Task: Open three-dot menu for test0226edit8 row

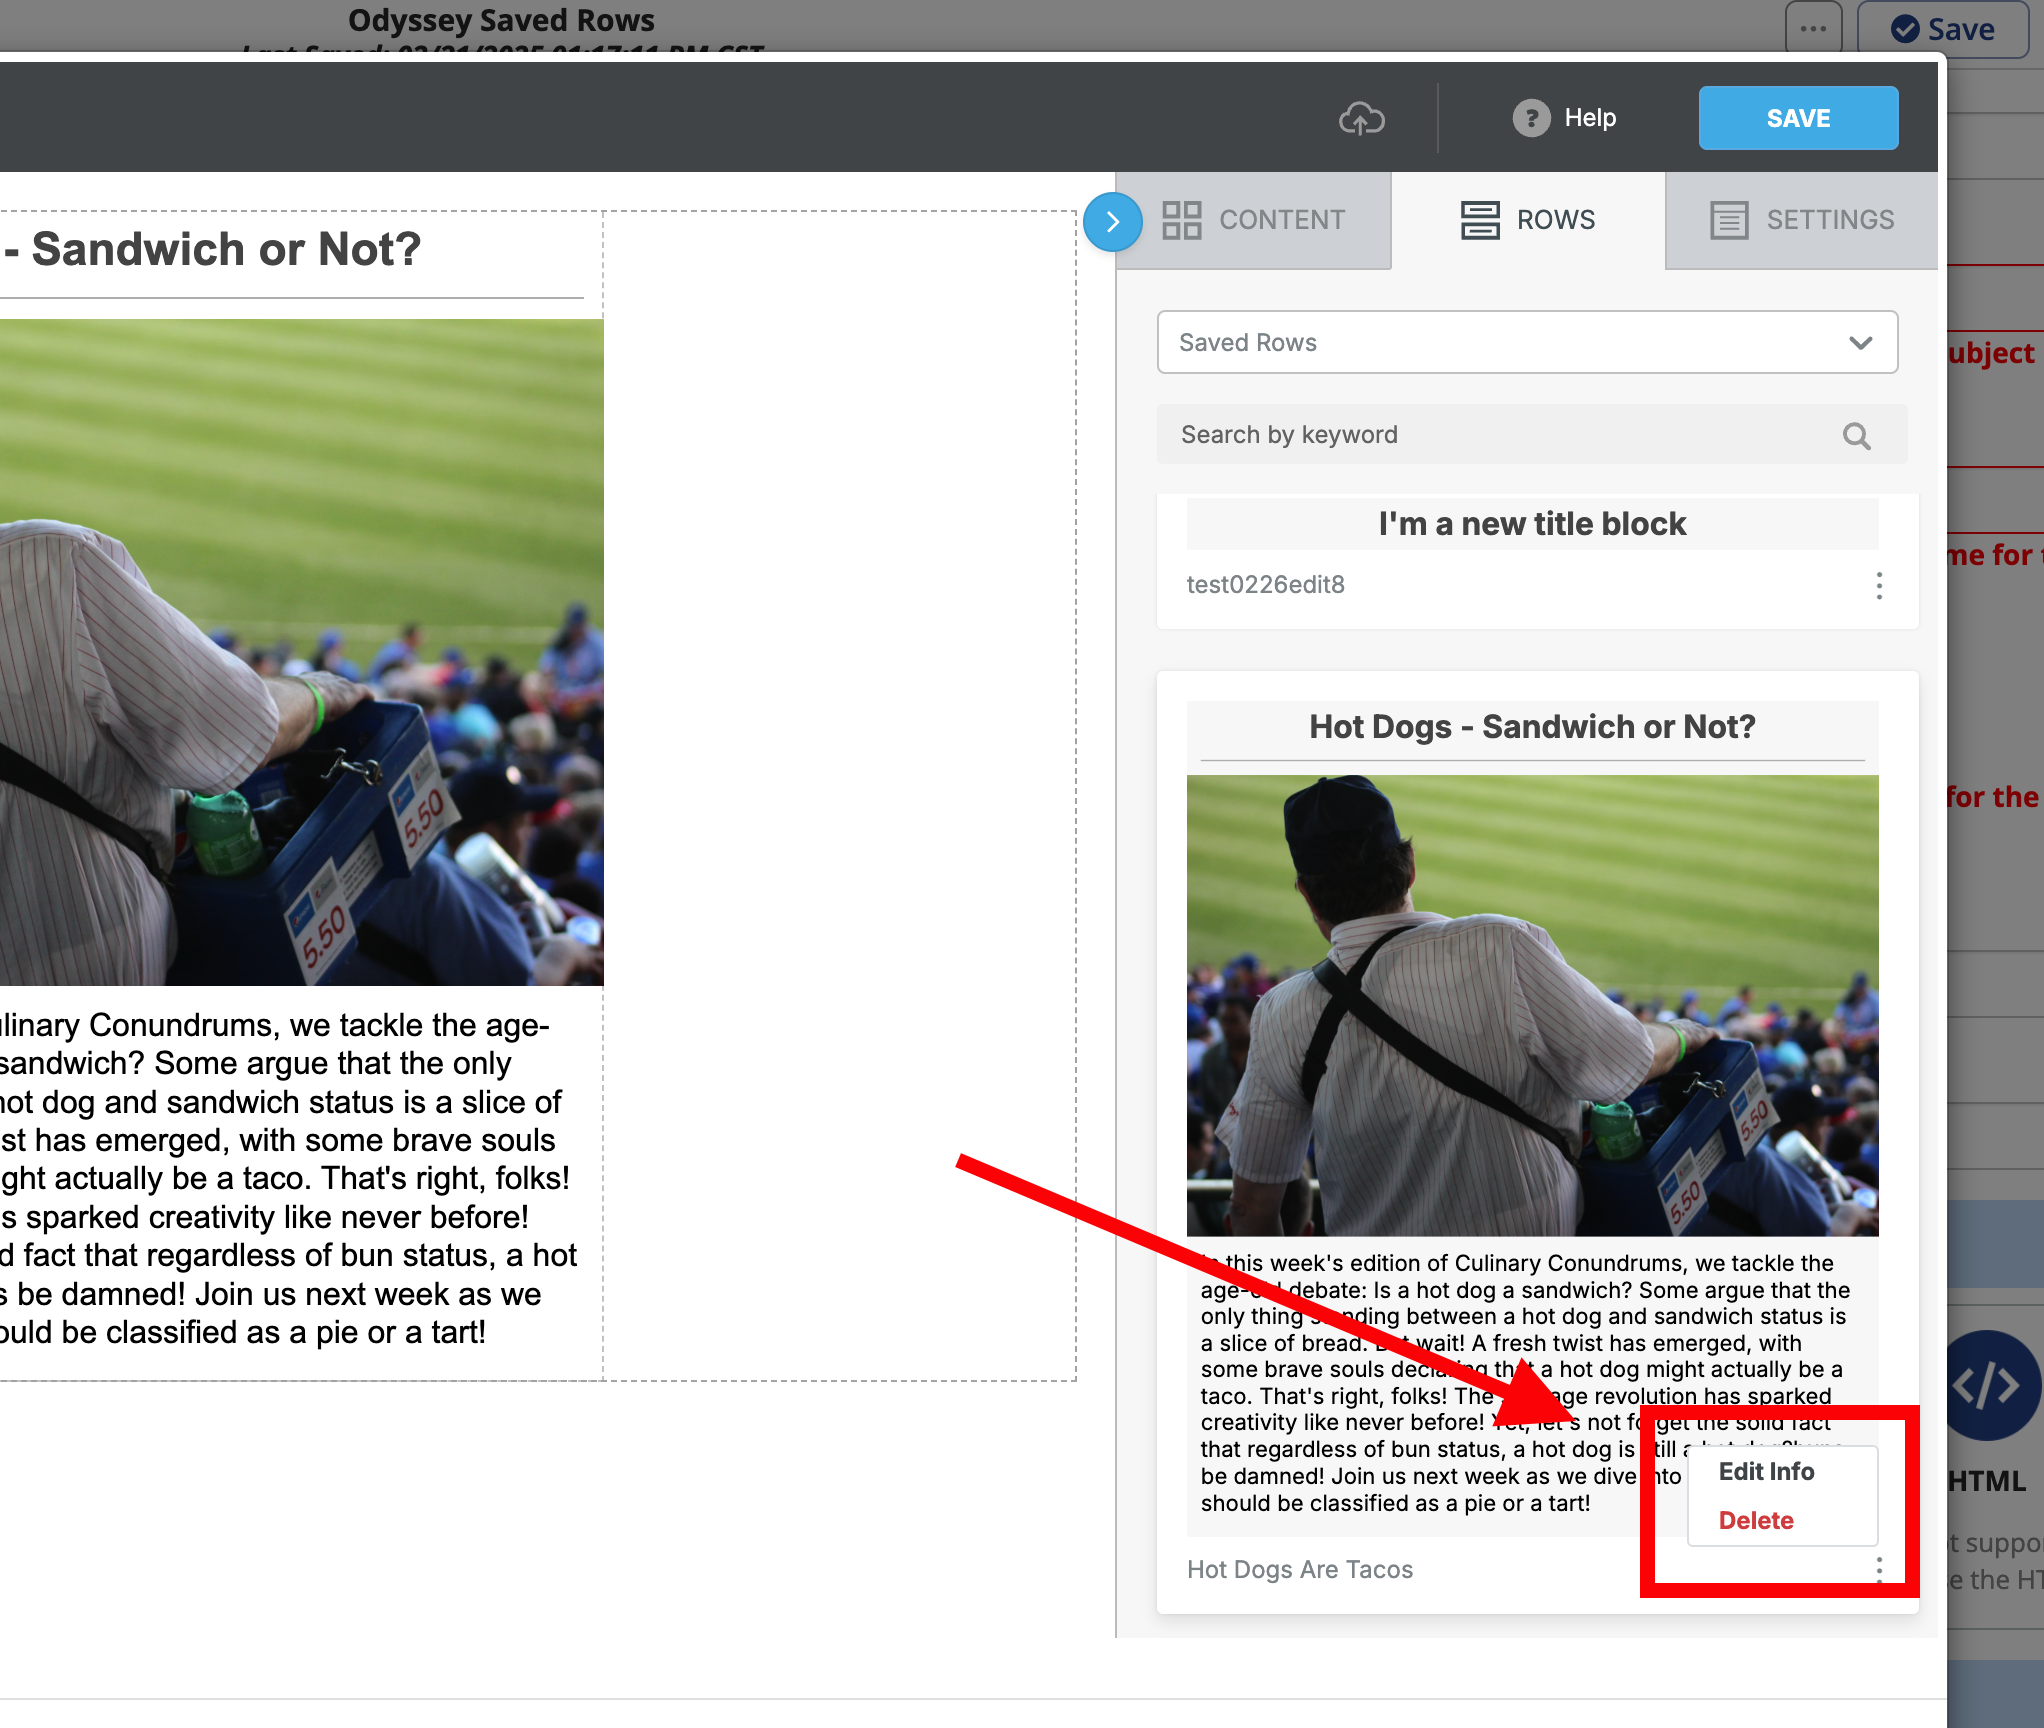Action: pyautogui.click(x=1879, y=585)
